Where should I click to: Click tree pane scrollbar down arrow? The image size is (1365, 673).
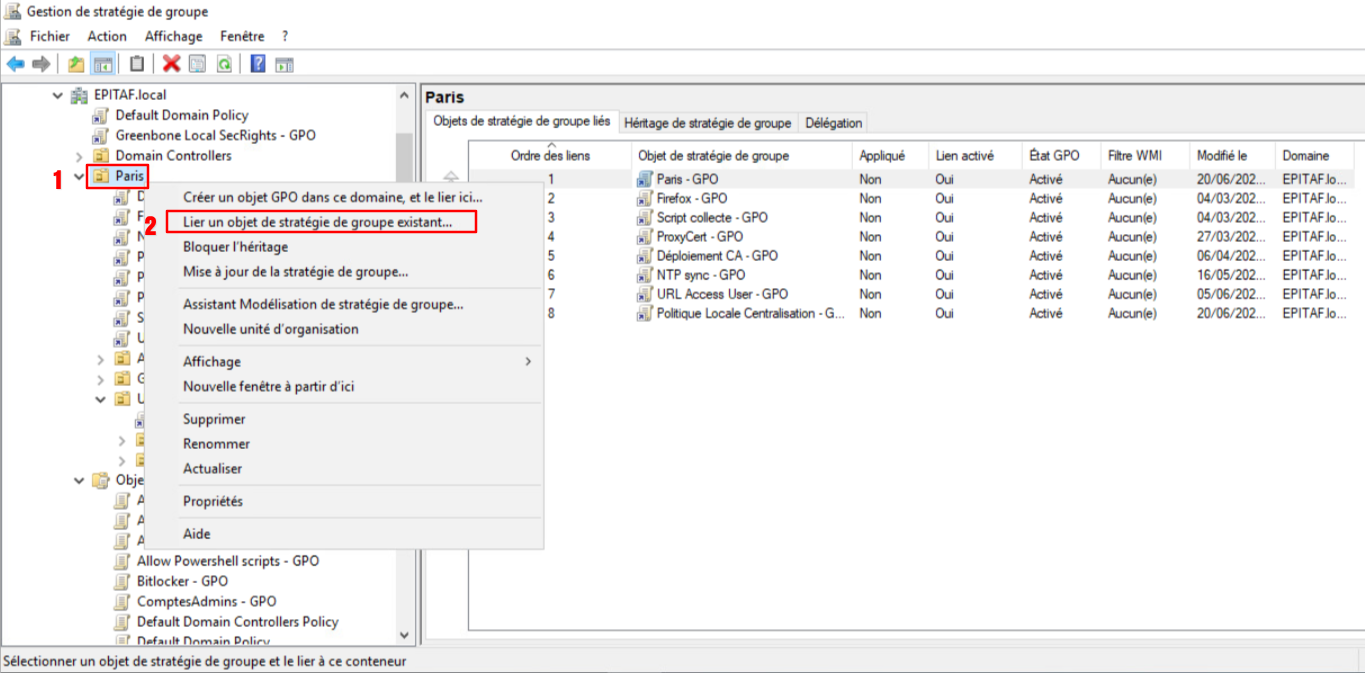(x=405, y=635)
